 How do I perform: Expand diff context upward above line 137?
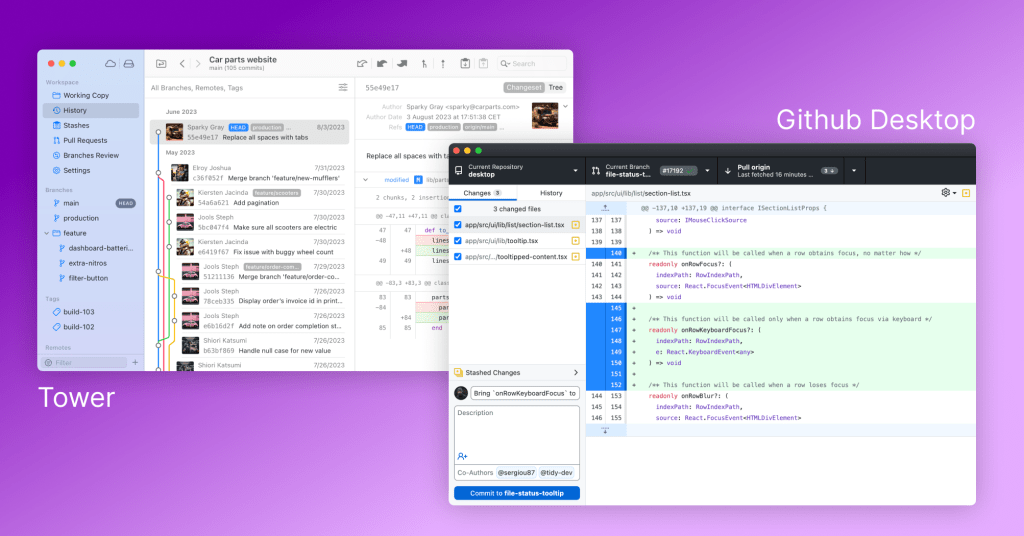click(x=605, y=208)
